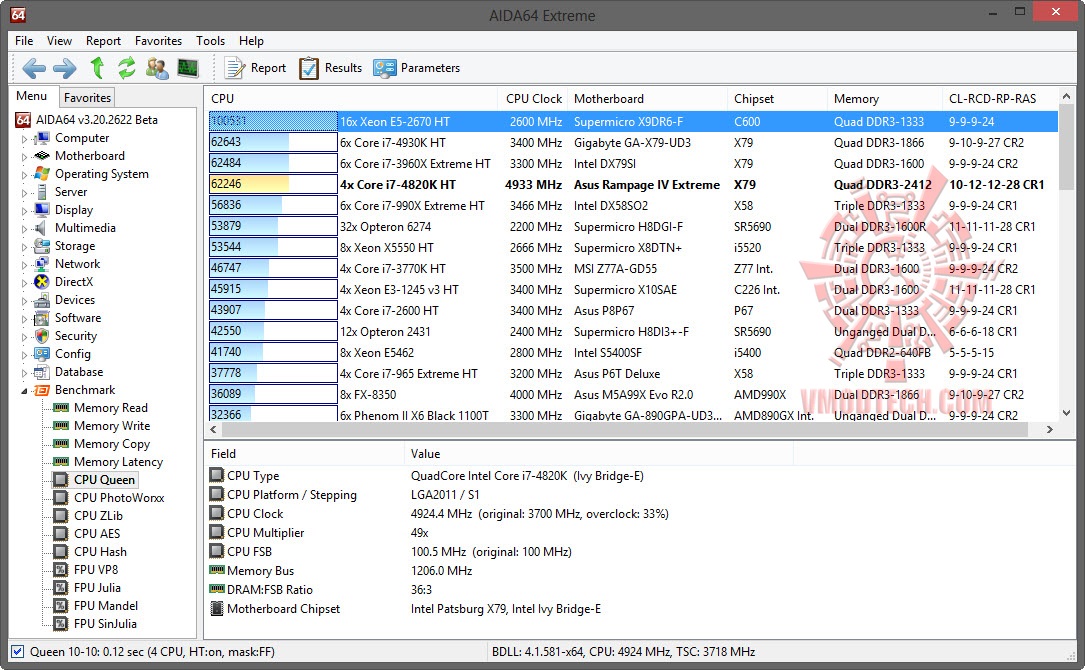Screen dimensions: 1085x670
Task: Open the View menu
Action: 59,41
